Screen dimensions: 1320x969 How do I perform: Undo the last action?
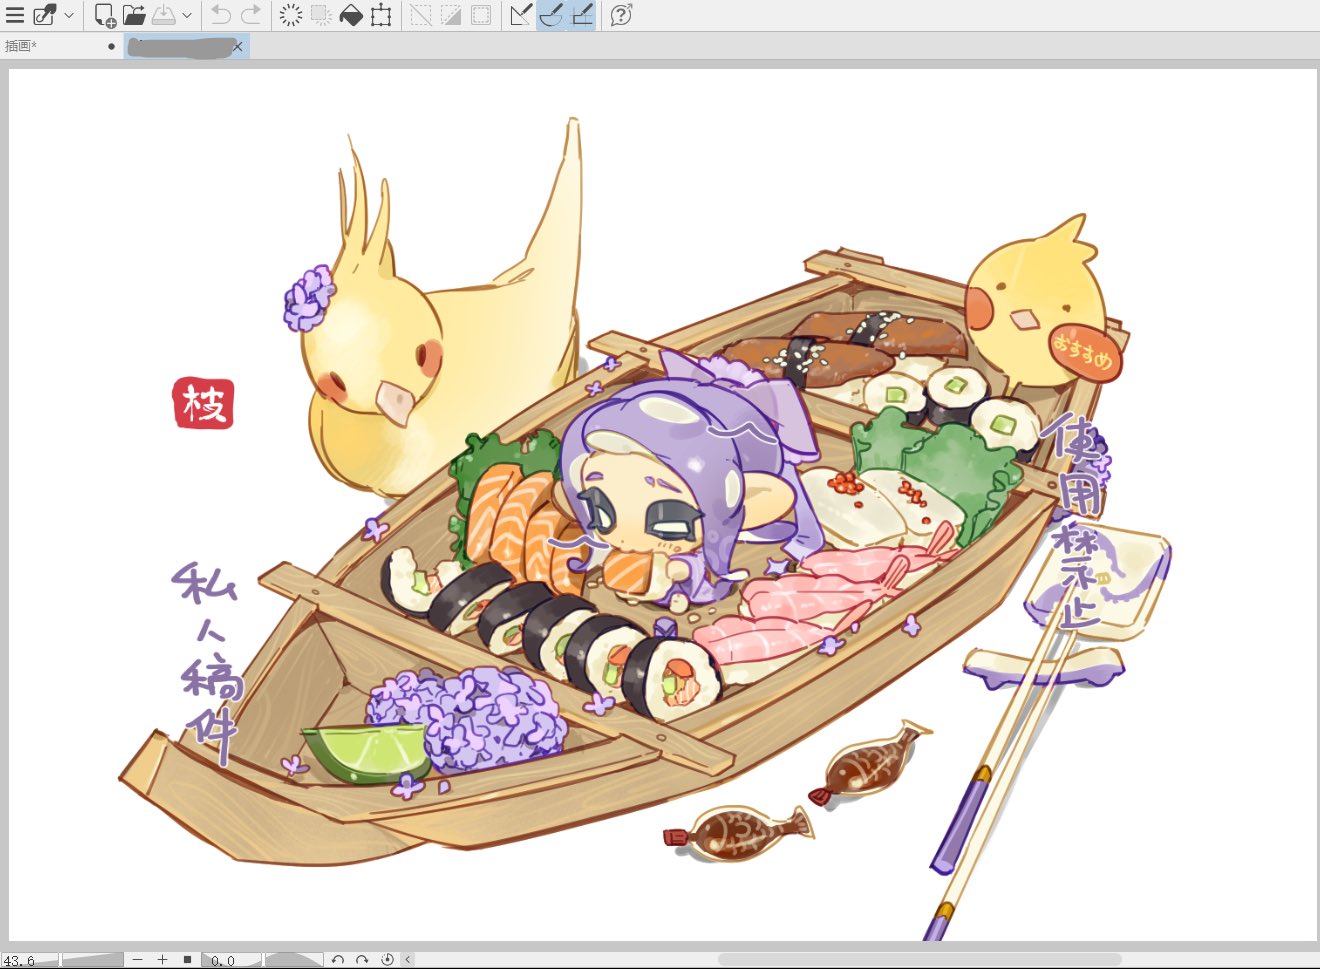[221, 15]
